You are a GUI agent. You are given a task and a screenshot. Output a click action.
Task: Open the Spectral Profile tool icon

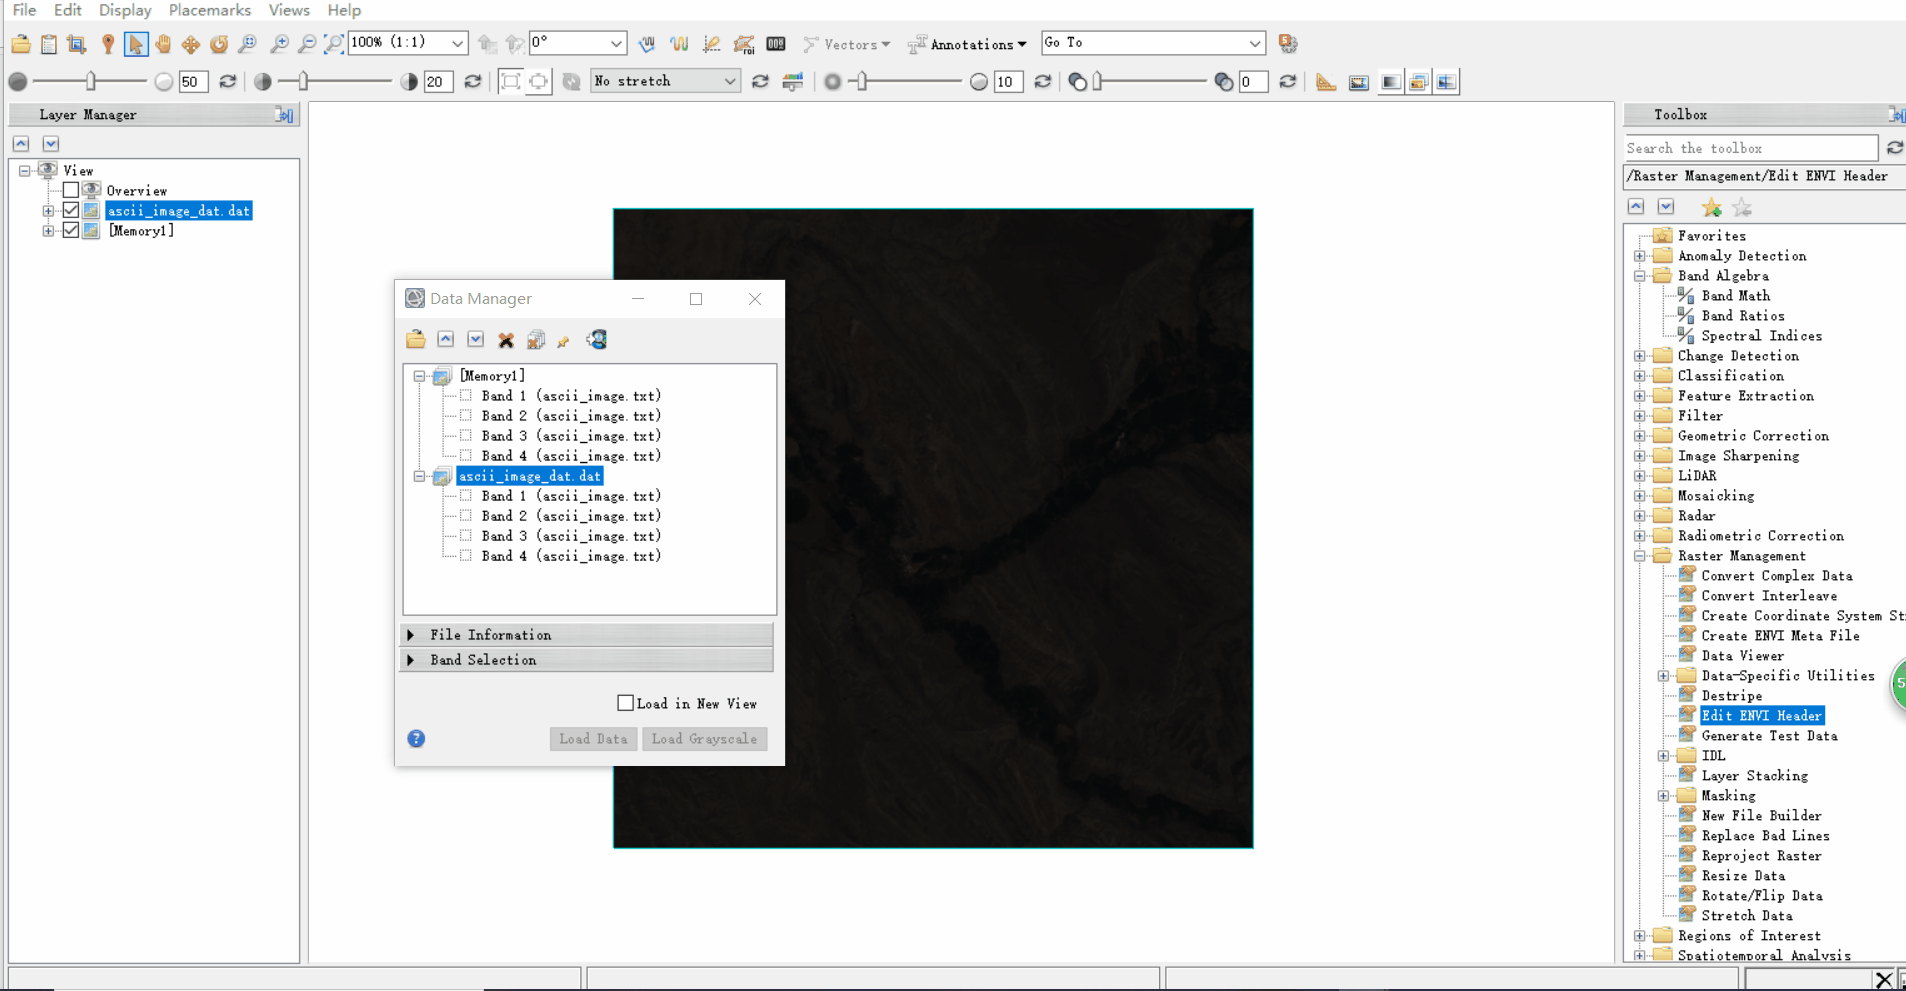[679, 44]
